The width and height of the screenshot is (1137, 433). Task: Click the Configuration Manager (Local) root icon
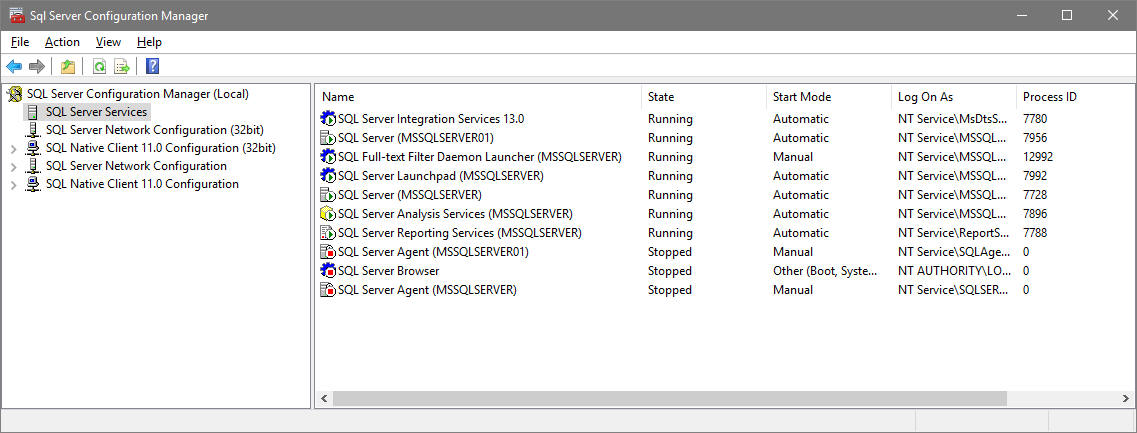(14, 94)
